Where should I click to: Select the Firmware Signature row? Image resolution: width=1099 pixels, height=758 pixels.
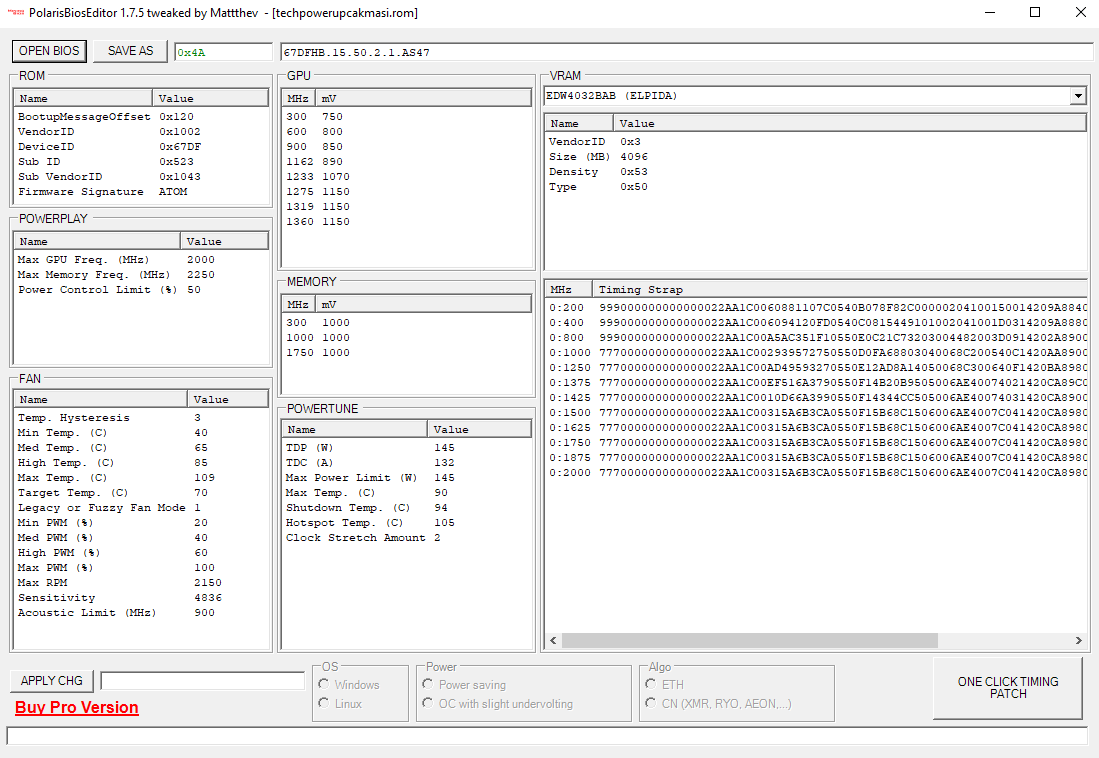pos(141,191)
